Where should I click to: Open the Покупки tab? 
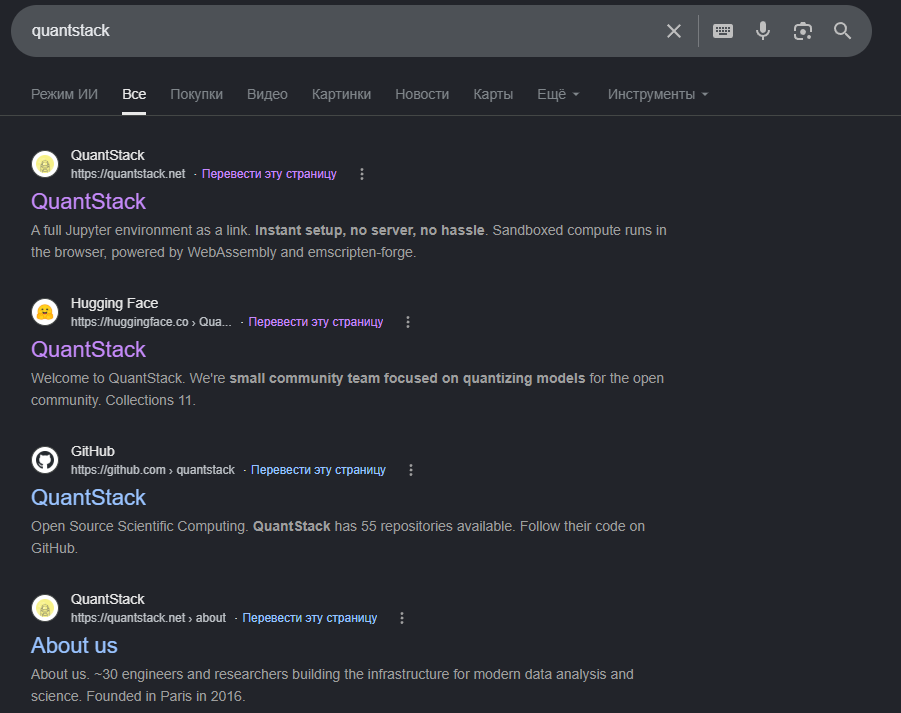197,94
